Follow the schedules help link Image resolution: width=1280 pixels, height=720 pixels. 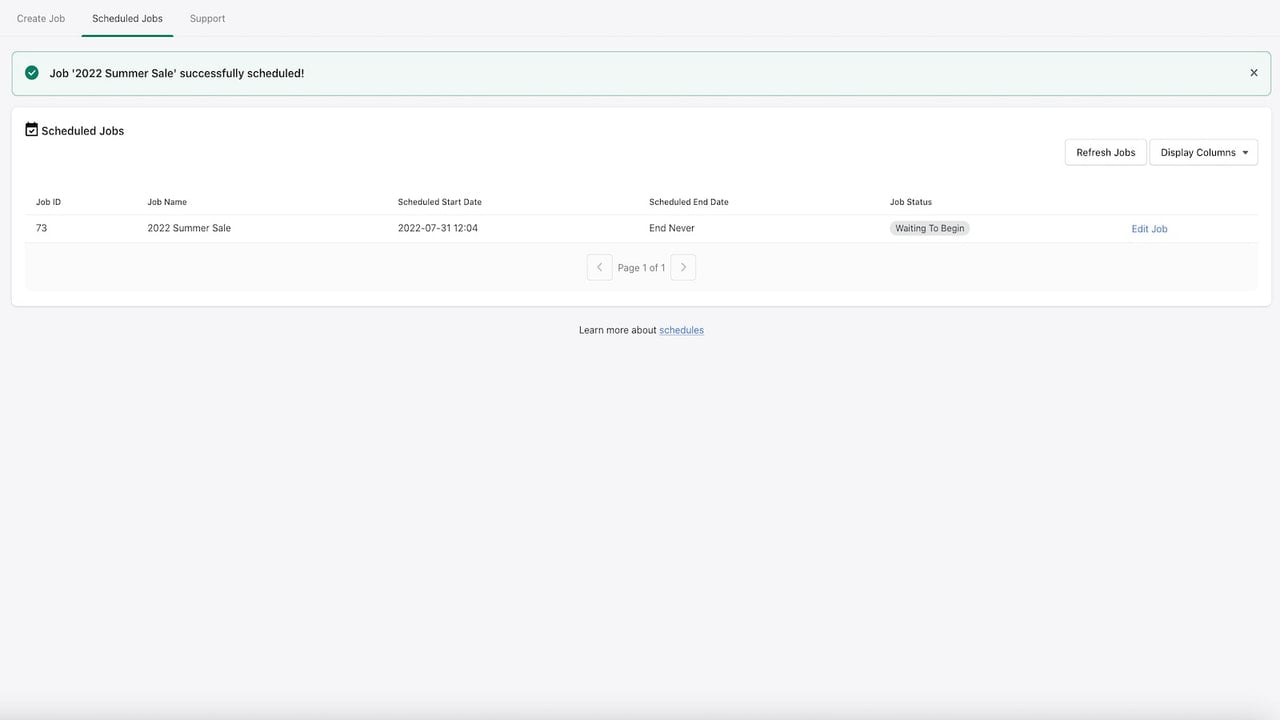click(x=681, y=330)
